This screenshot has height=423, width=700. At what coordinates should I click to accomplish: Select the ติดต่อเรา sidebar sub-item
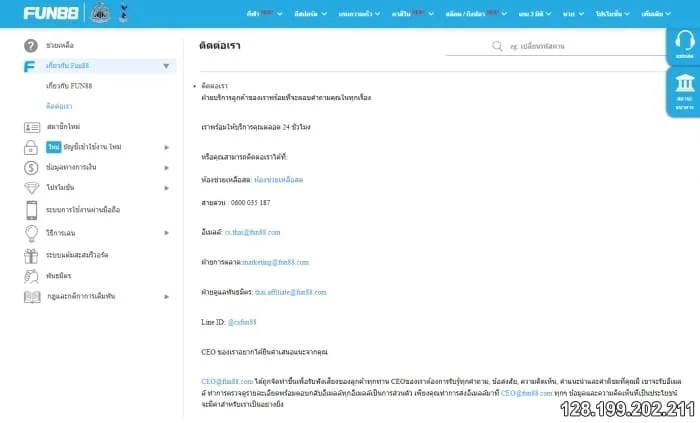point(58,105)
